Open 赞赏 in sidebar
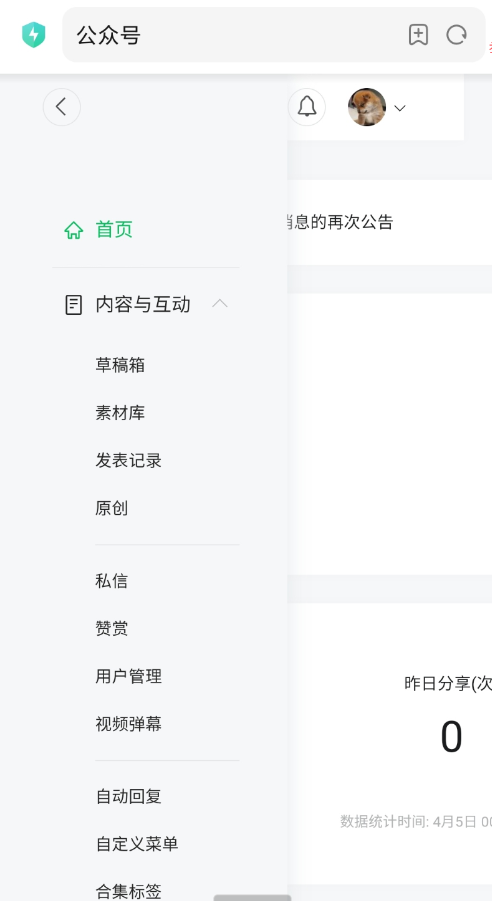This screenshot has height=901, width=492. [x=112, y=629]
